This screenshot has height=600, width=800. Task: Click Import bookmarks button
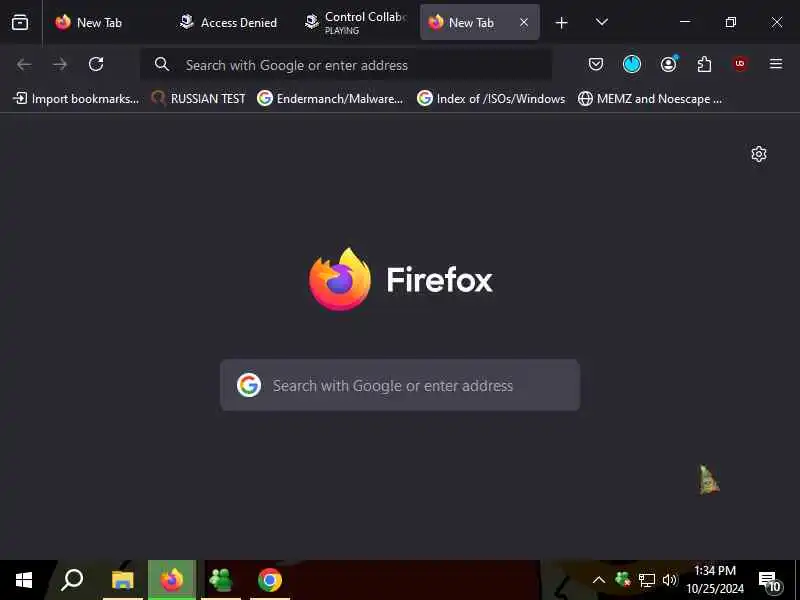point(76,98)
